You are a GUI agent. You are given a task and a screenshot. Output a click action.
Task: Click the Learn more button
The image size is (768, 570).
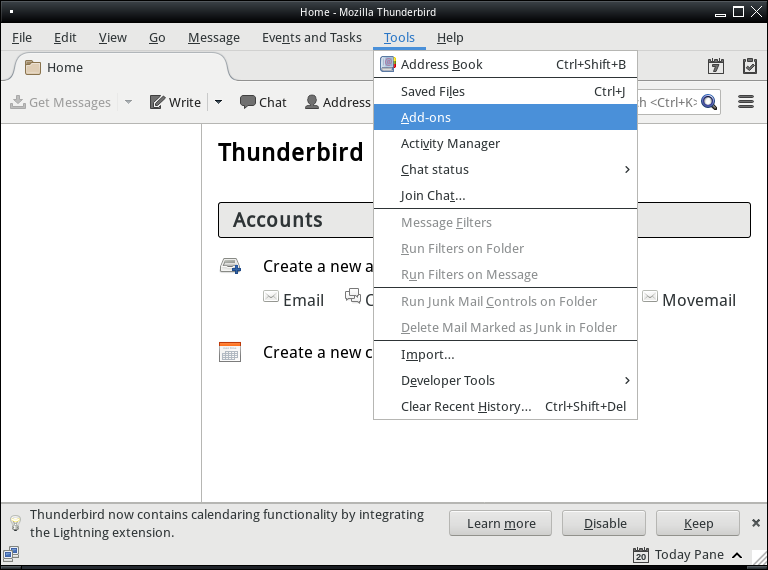(501, 523)
